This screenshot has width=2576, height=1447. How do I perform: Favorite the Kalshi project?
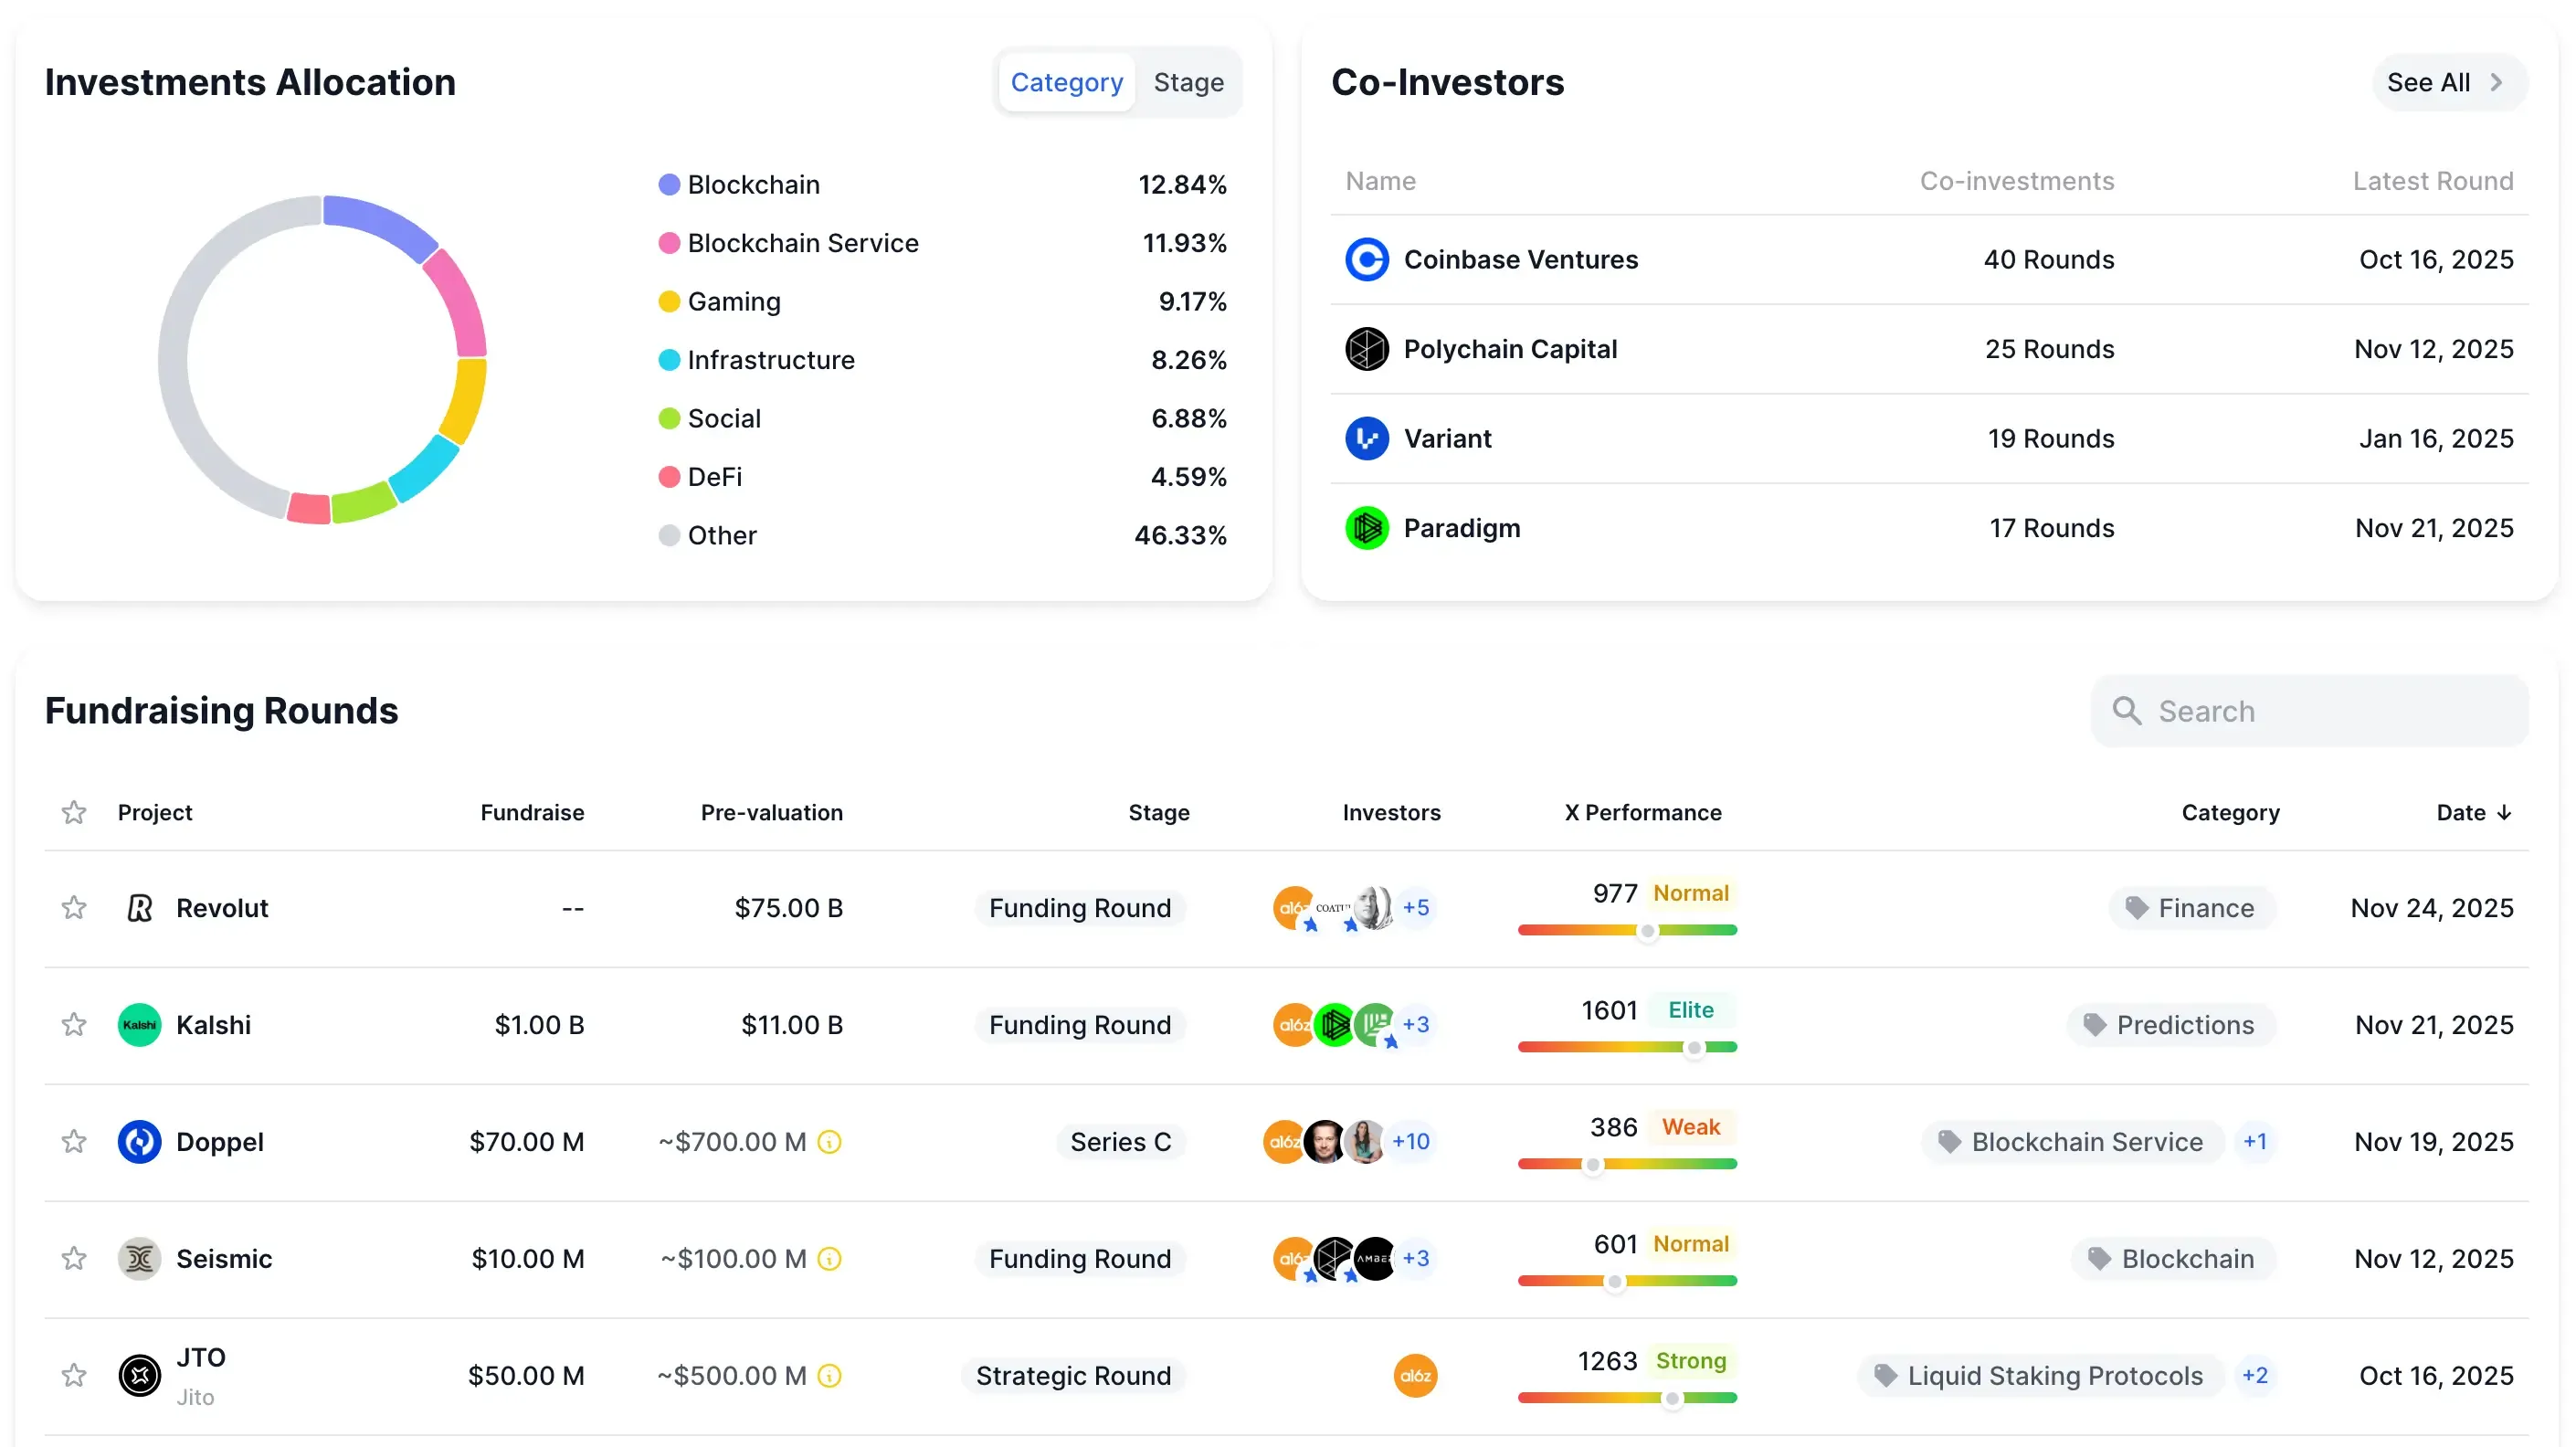(x=73, y=1024)
